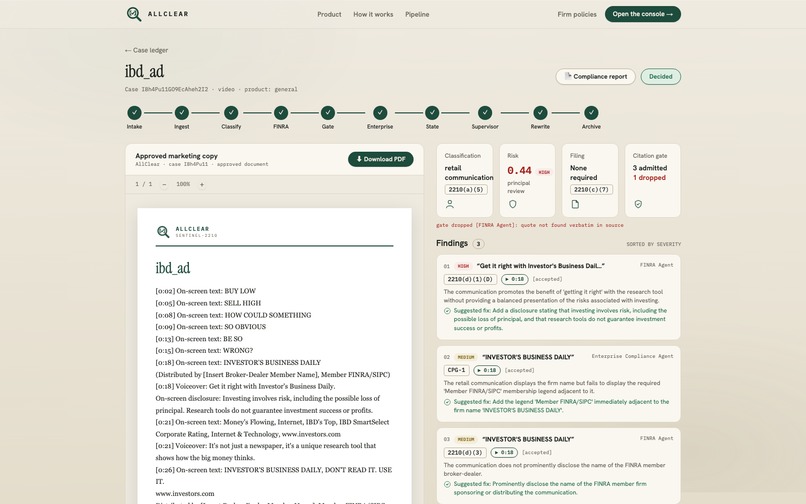The width and height of the screenshot is (806, 504).
Task: Play 0:18 timestamp in finding 02
Action: point(487,370)
